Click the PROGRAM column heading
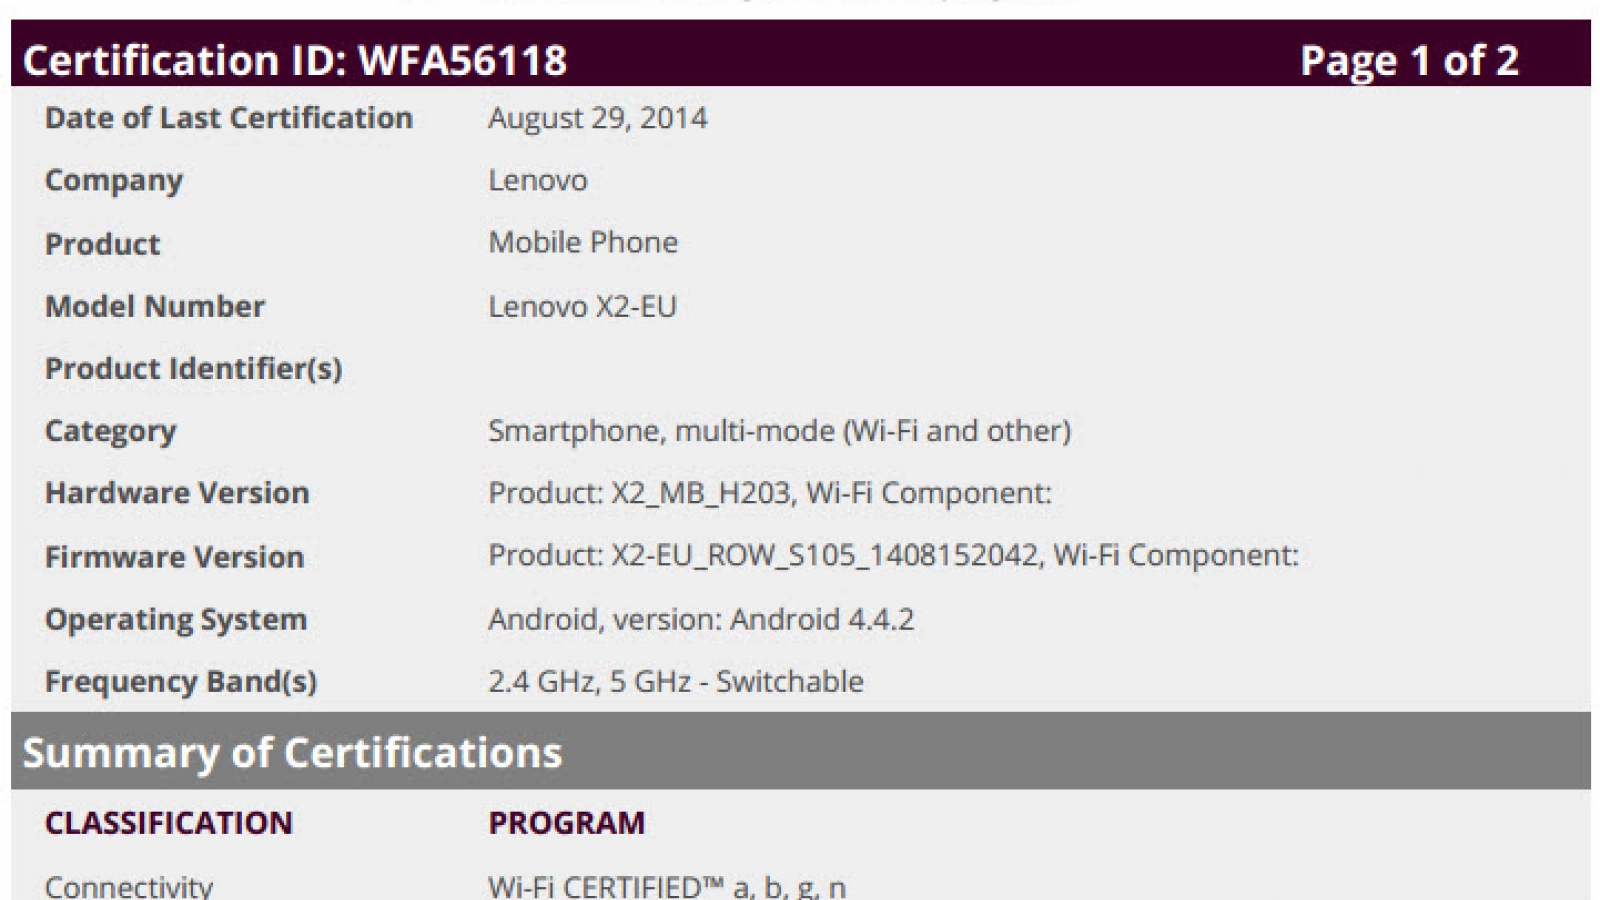This screenshot has height=900, width=1600. (566, 822)
